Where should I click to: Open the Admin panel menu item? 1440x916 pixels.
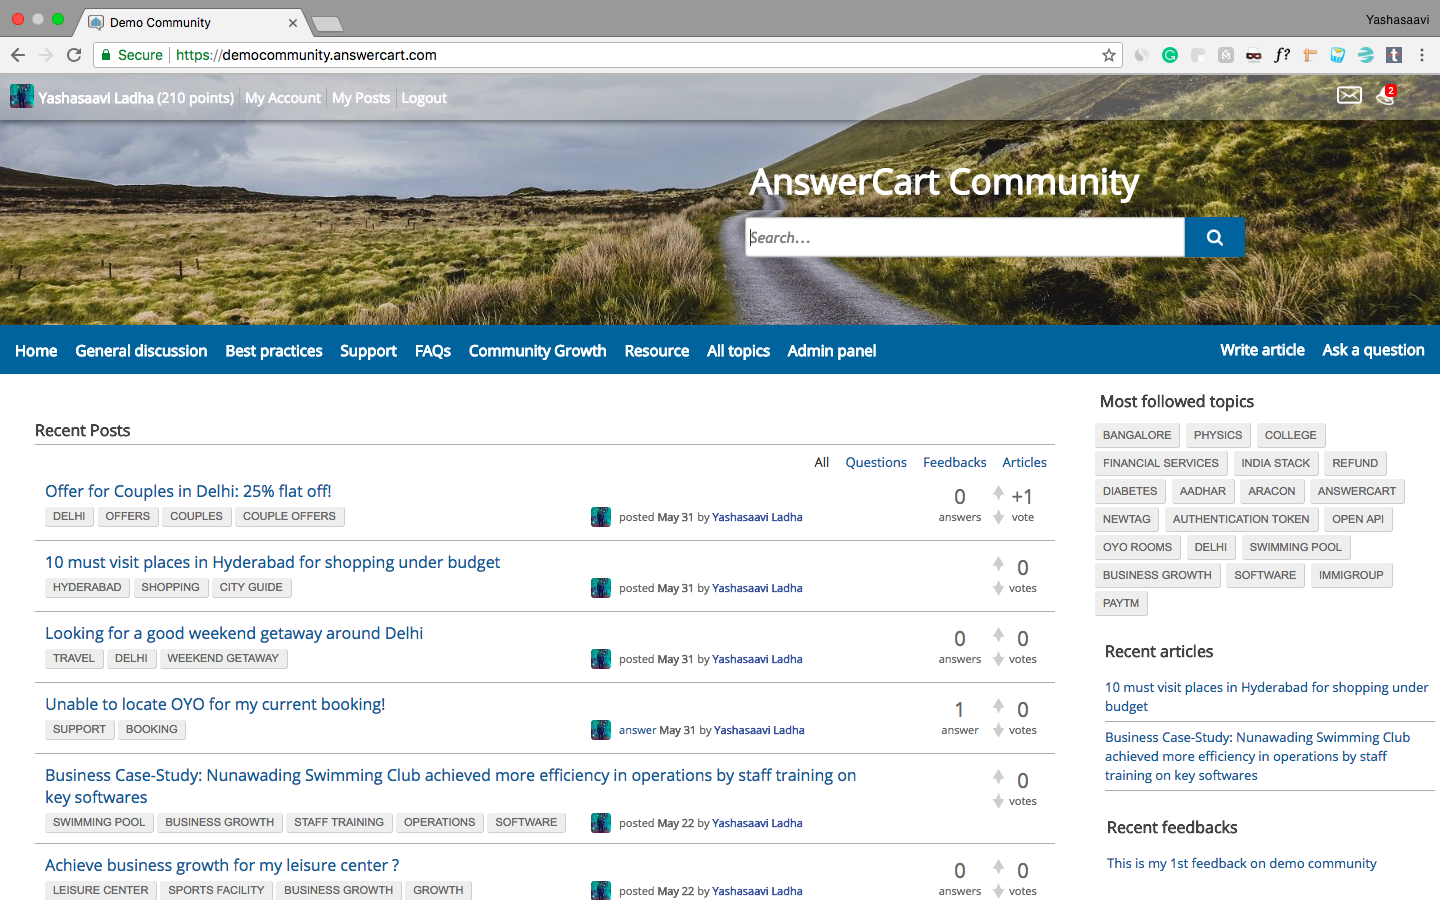(831, 351)
